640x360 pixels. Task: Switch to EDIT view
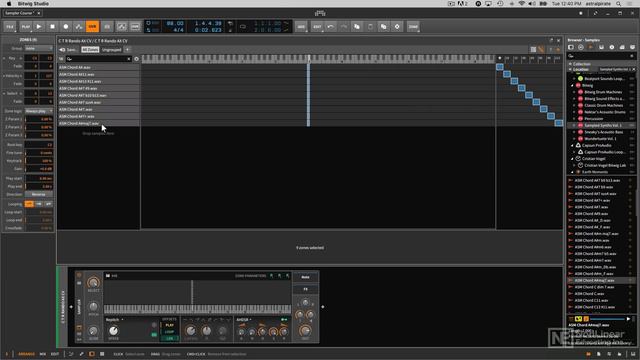click(x=55, y=354)
